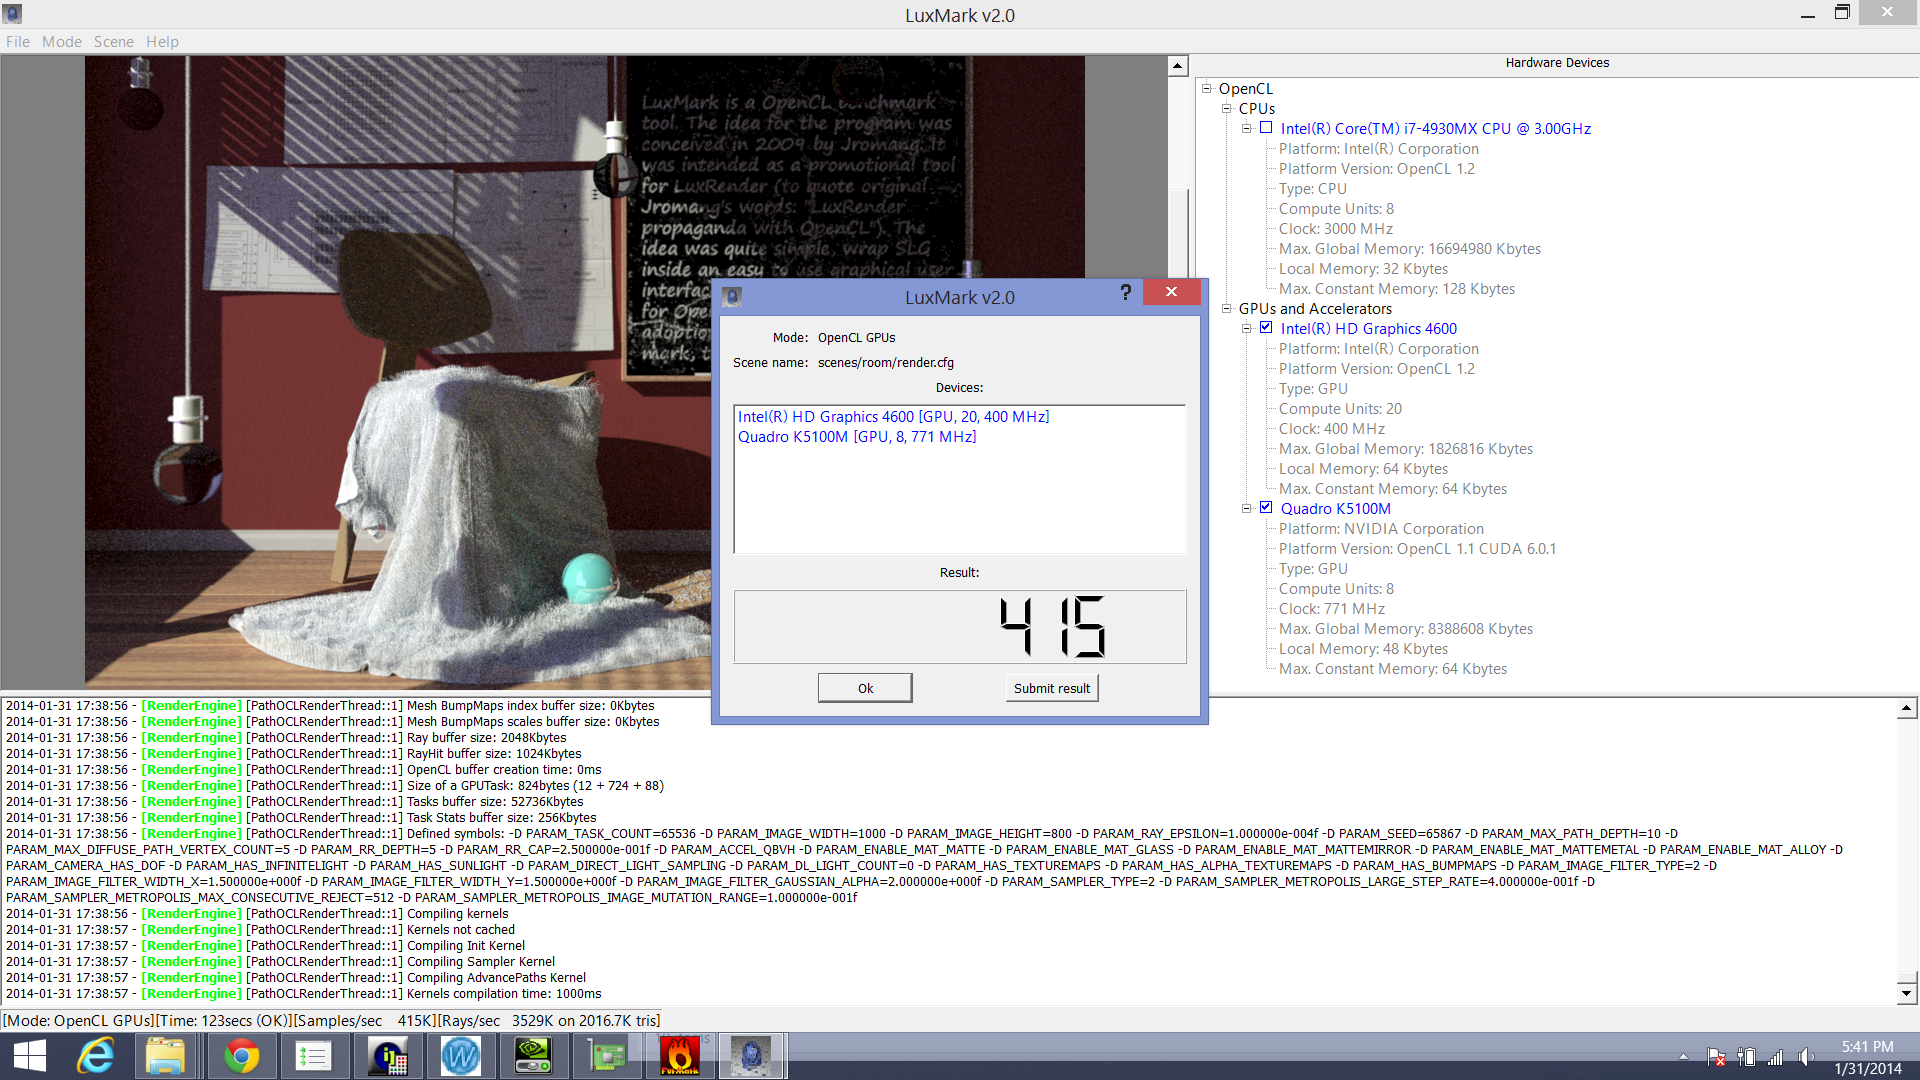Open the clock and date in taskbar

tap(1868, 1057)
